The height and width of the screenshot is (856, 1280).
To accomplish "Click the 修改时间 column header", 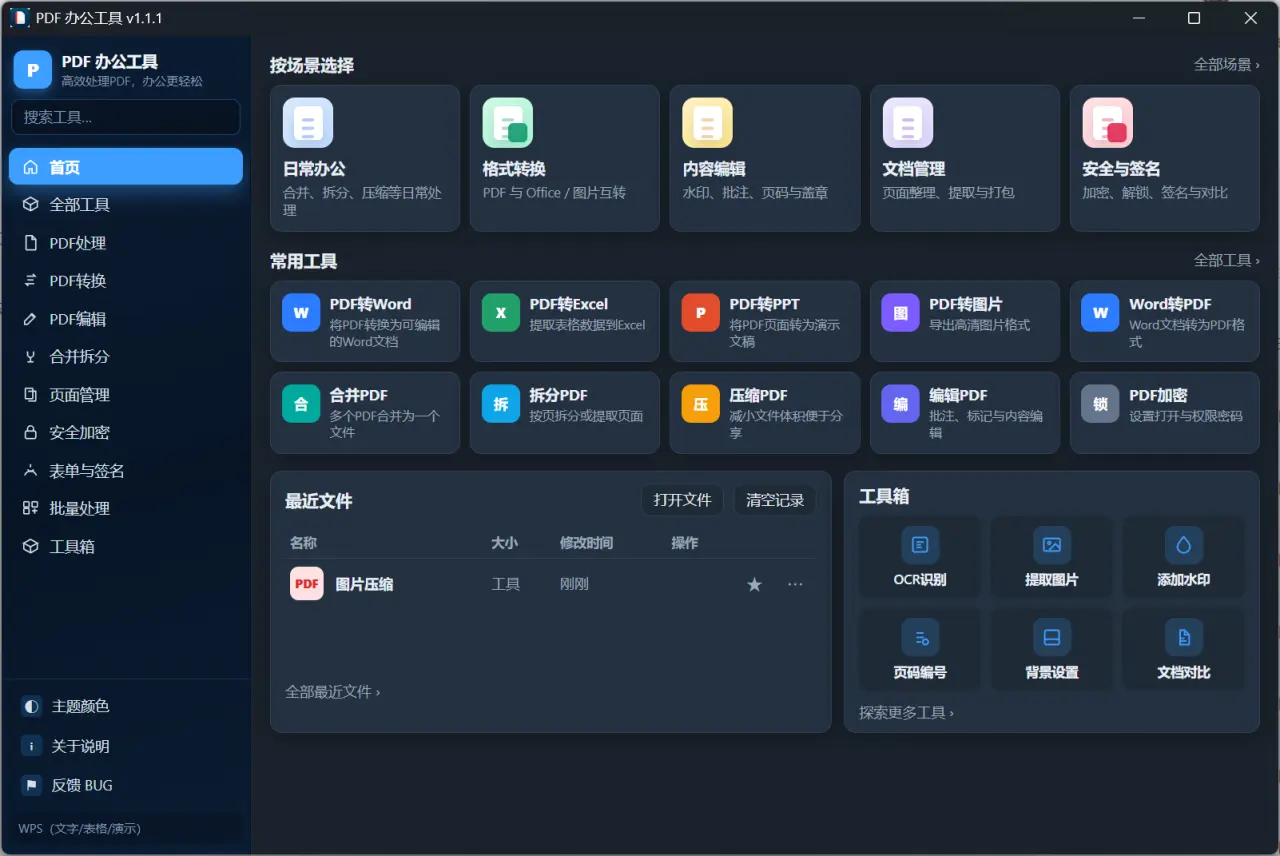I will coord(586,543).
